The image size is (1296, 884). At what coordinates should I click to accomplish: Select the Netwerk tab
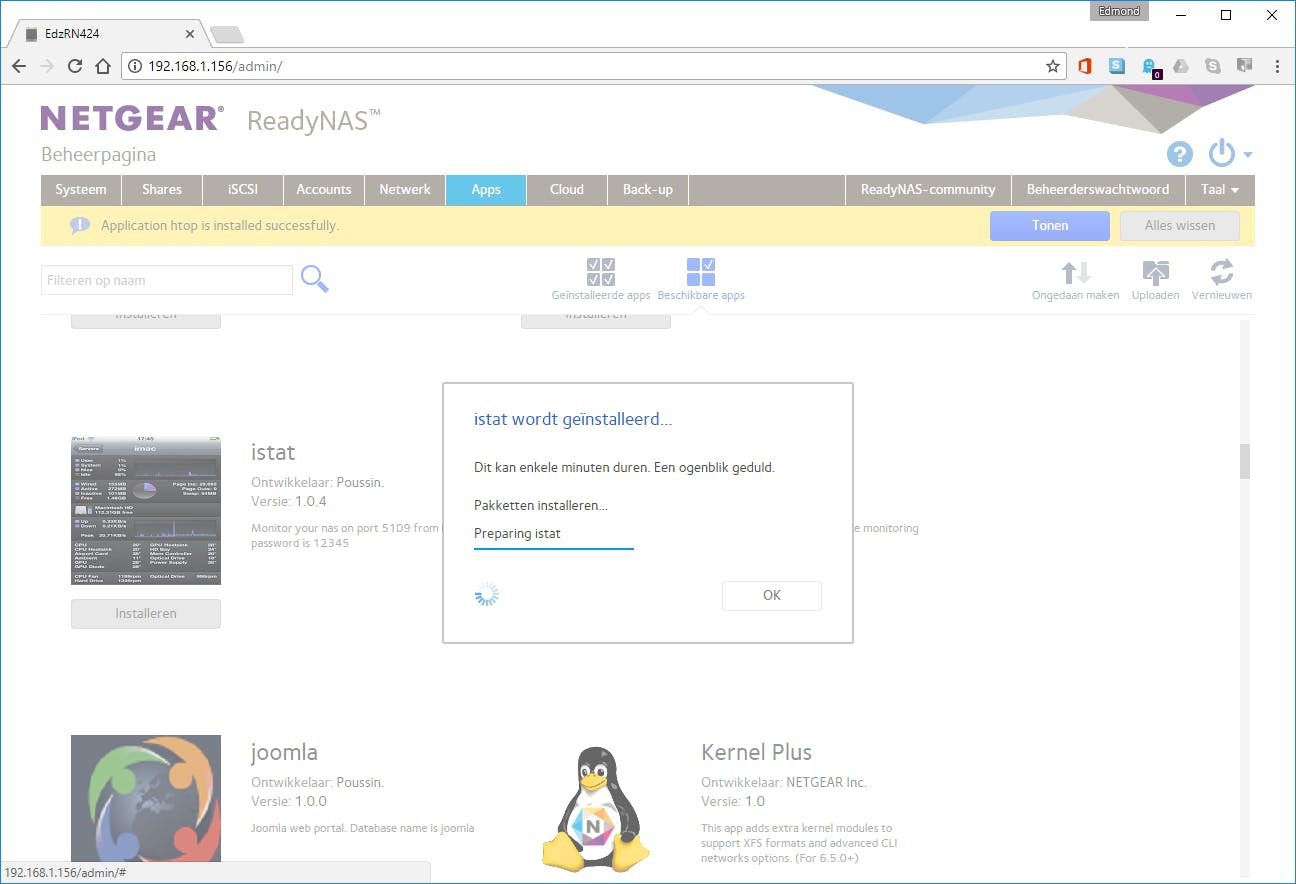pyautogui.click(x=405, y=190)
